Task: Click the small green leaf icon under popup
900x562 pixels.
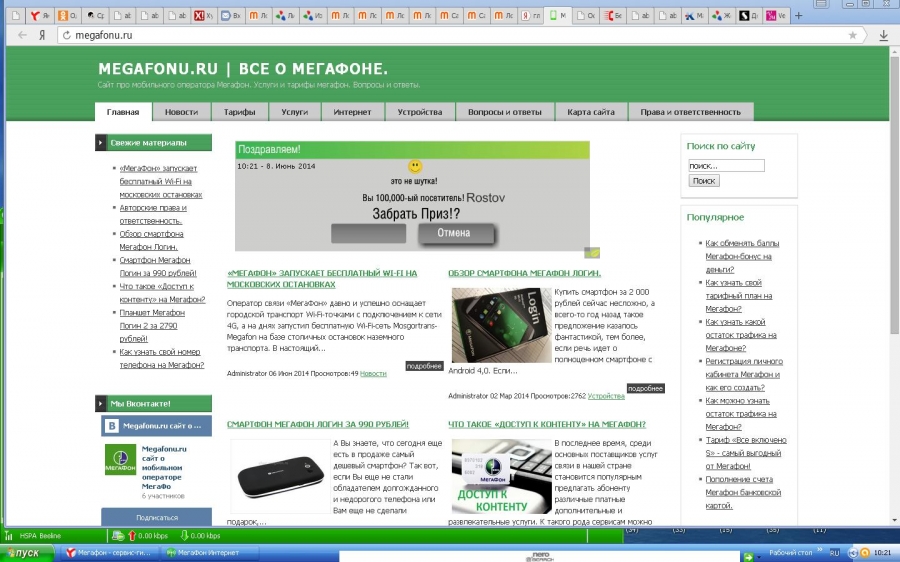Action: pyautogui.click(x=592, y=253)
